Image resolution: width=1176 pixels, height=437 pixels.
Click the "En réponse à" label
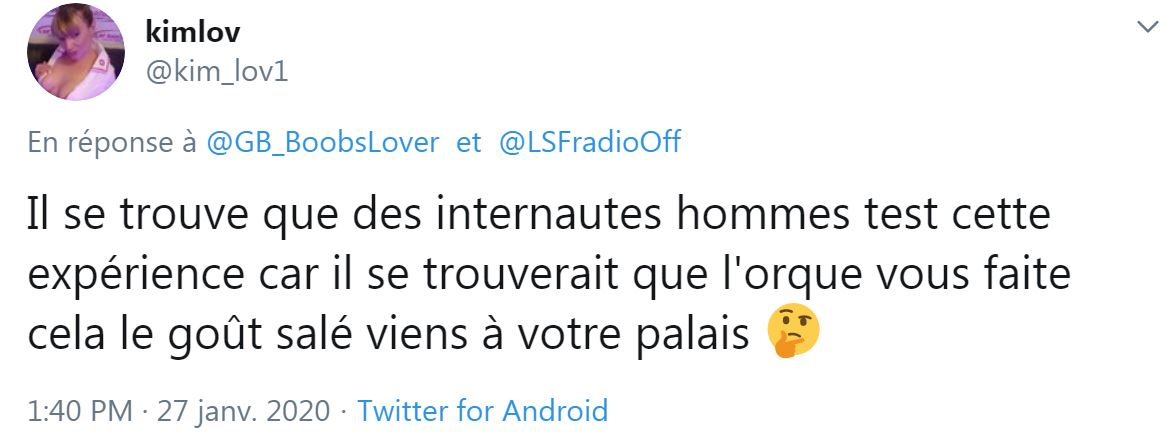111,142
